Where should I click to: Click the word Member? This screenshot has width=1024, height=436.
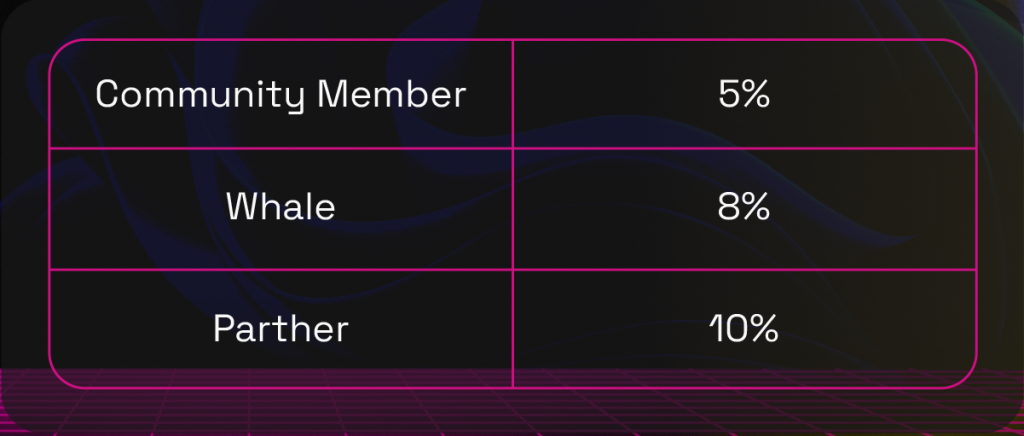391,93
